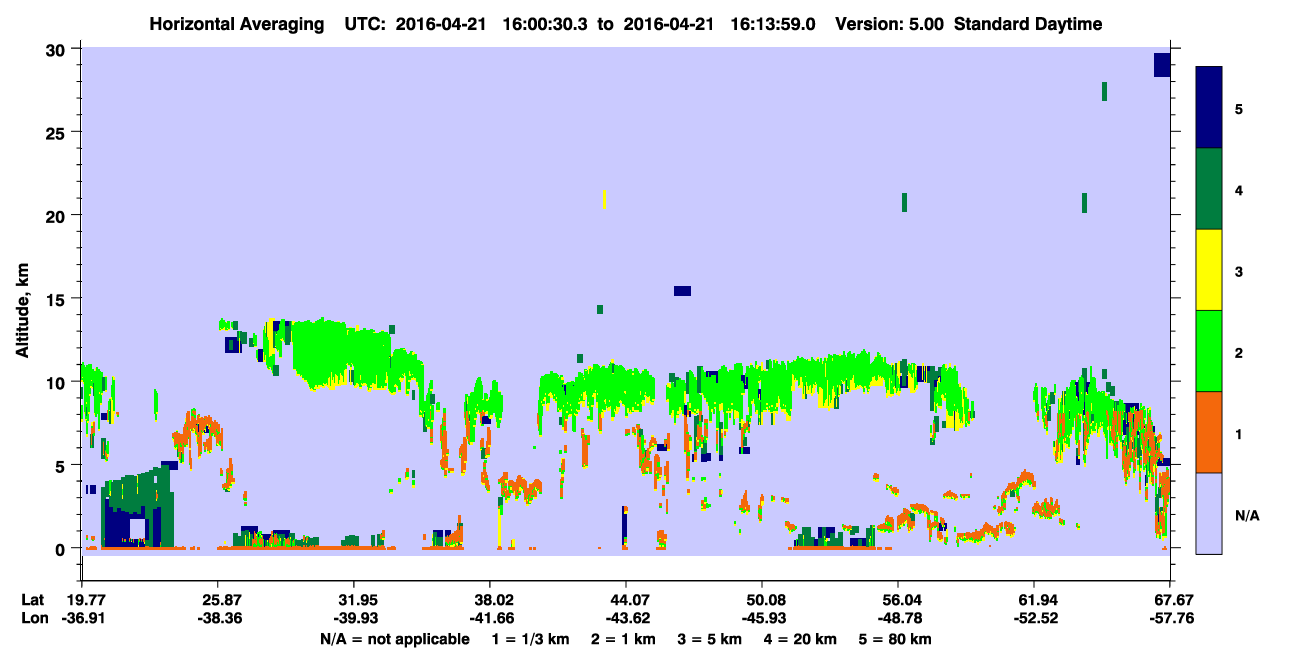Click the y-axis tick label '20'

tap(58, 216)
